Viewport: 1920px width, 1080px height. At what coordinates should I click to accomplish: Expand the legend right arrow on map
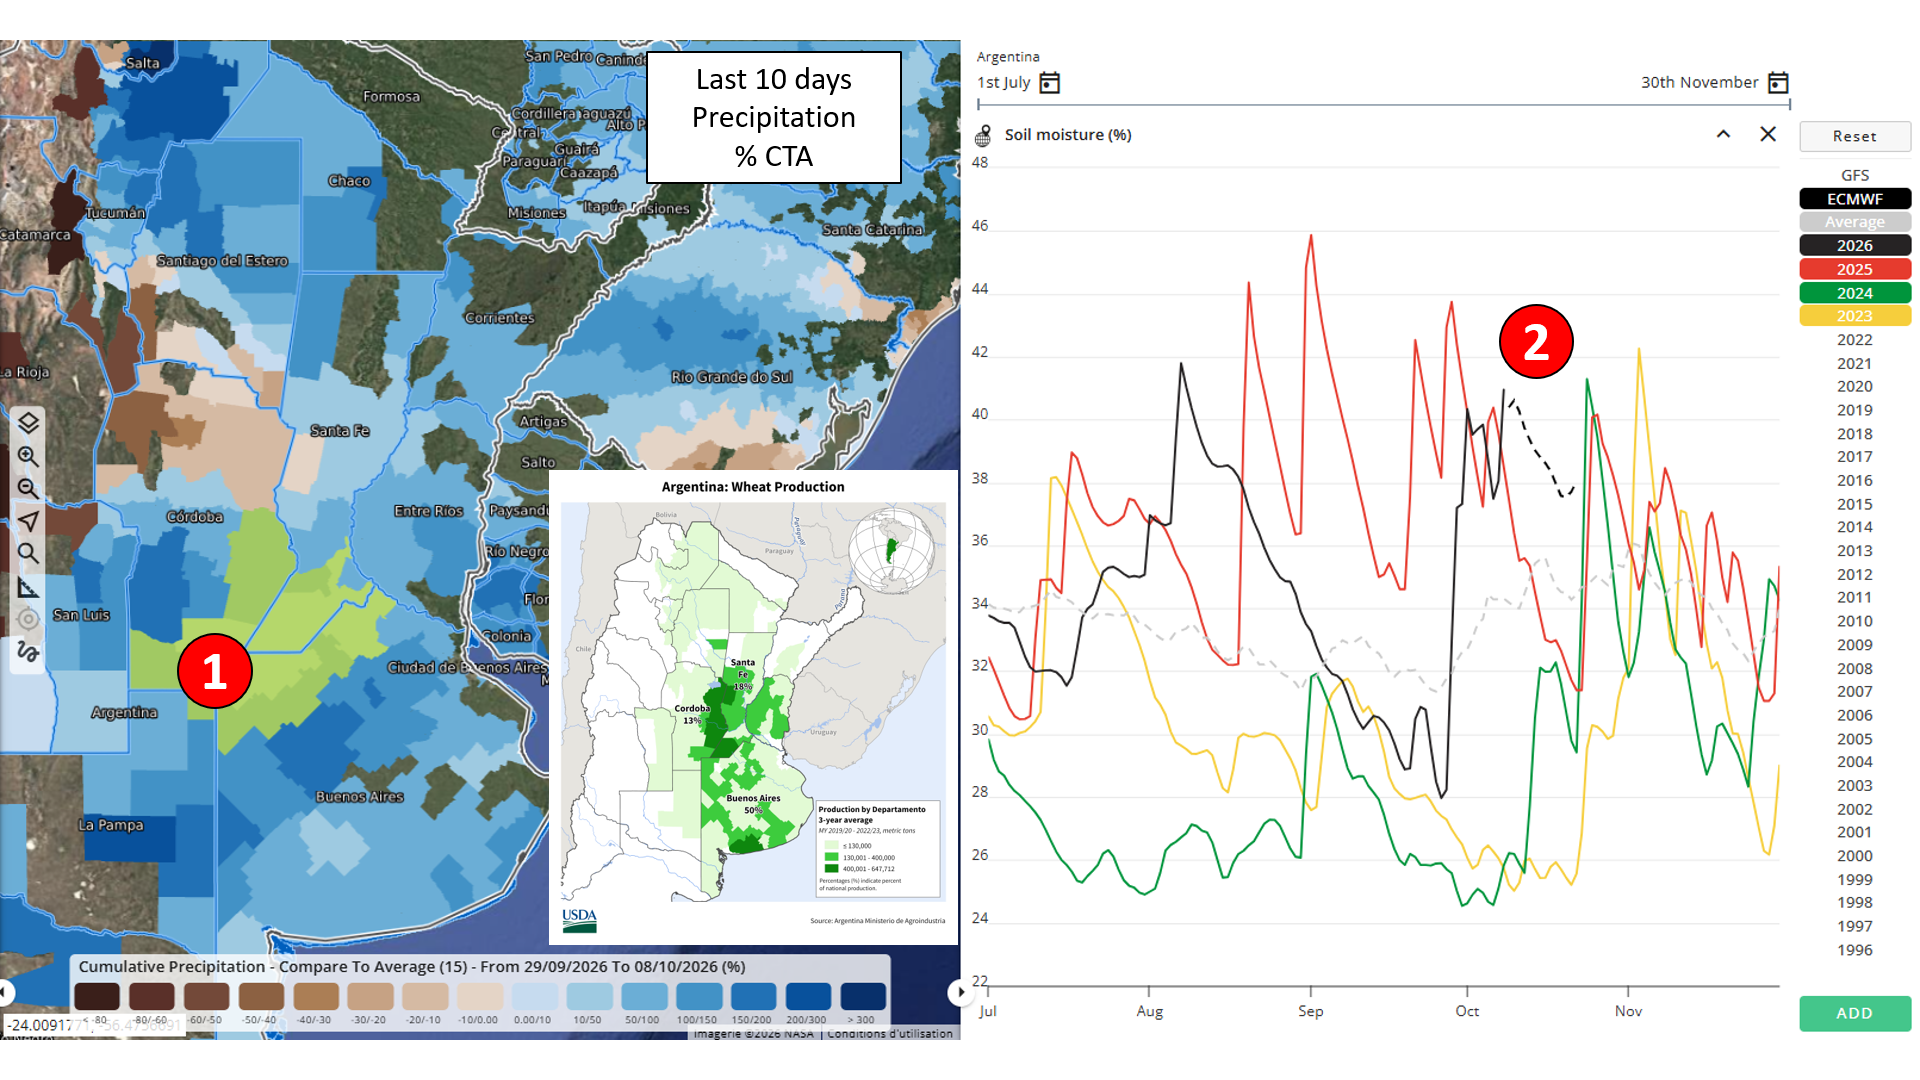click(x=960, y=992)
